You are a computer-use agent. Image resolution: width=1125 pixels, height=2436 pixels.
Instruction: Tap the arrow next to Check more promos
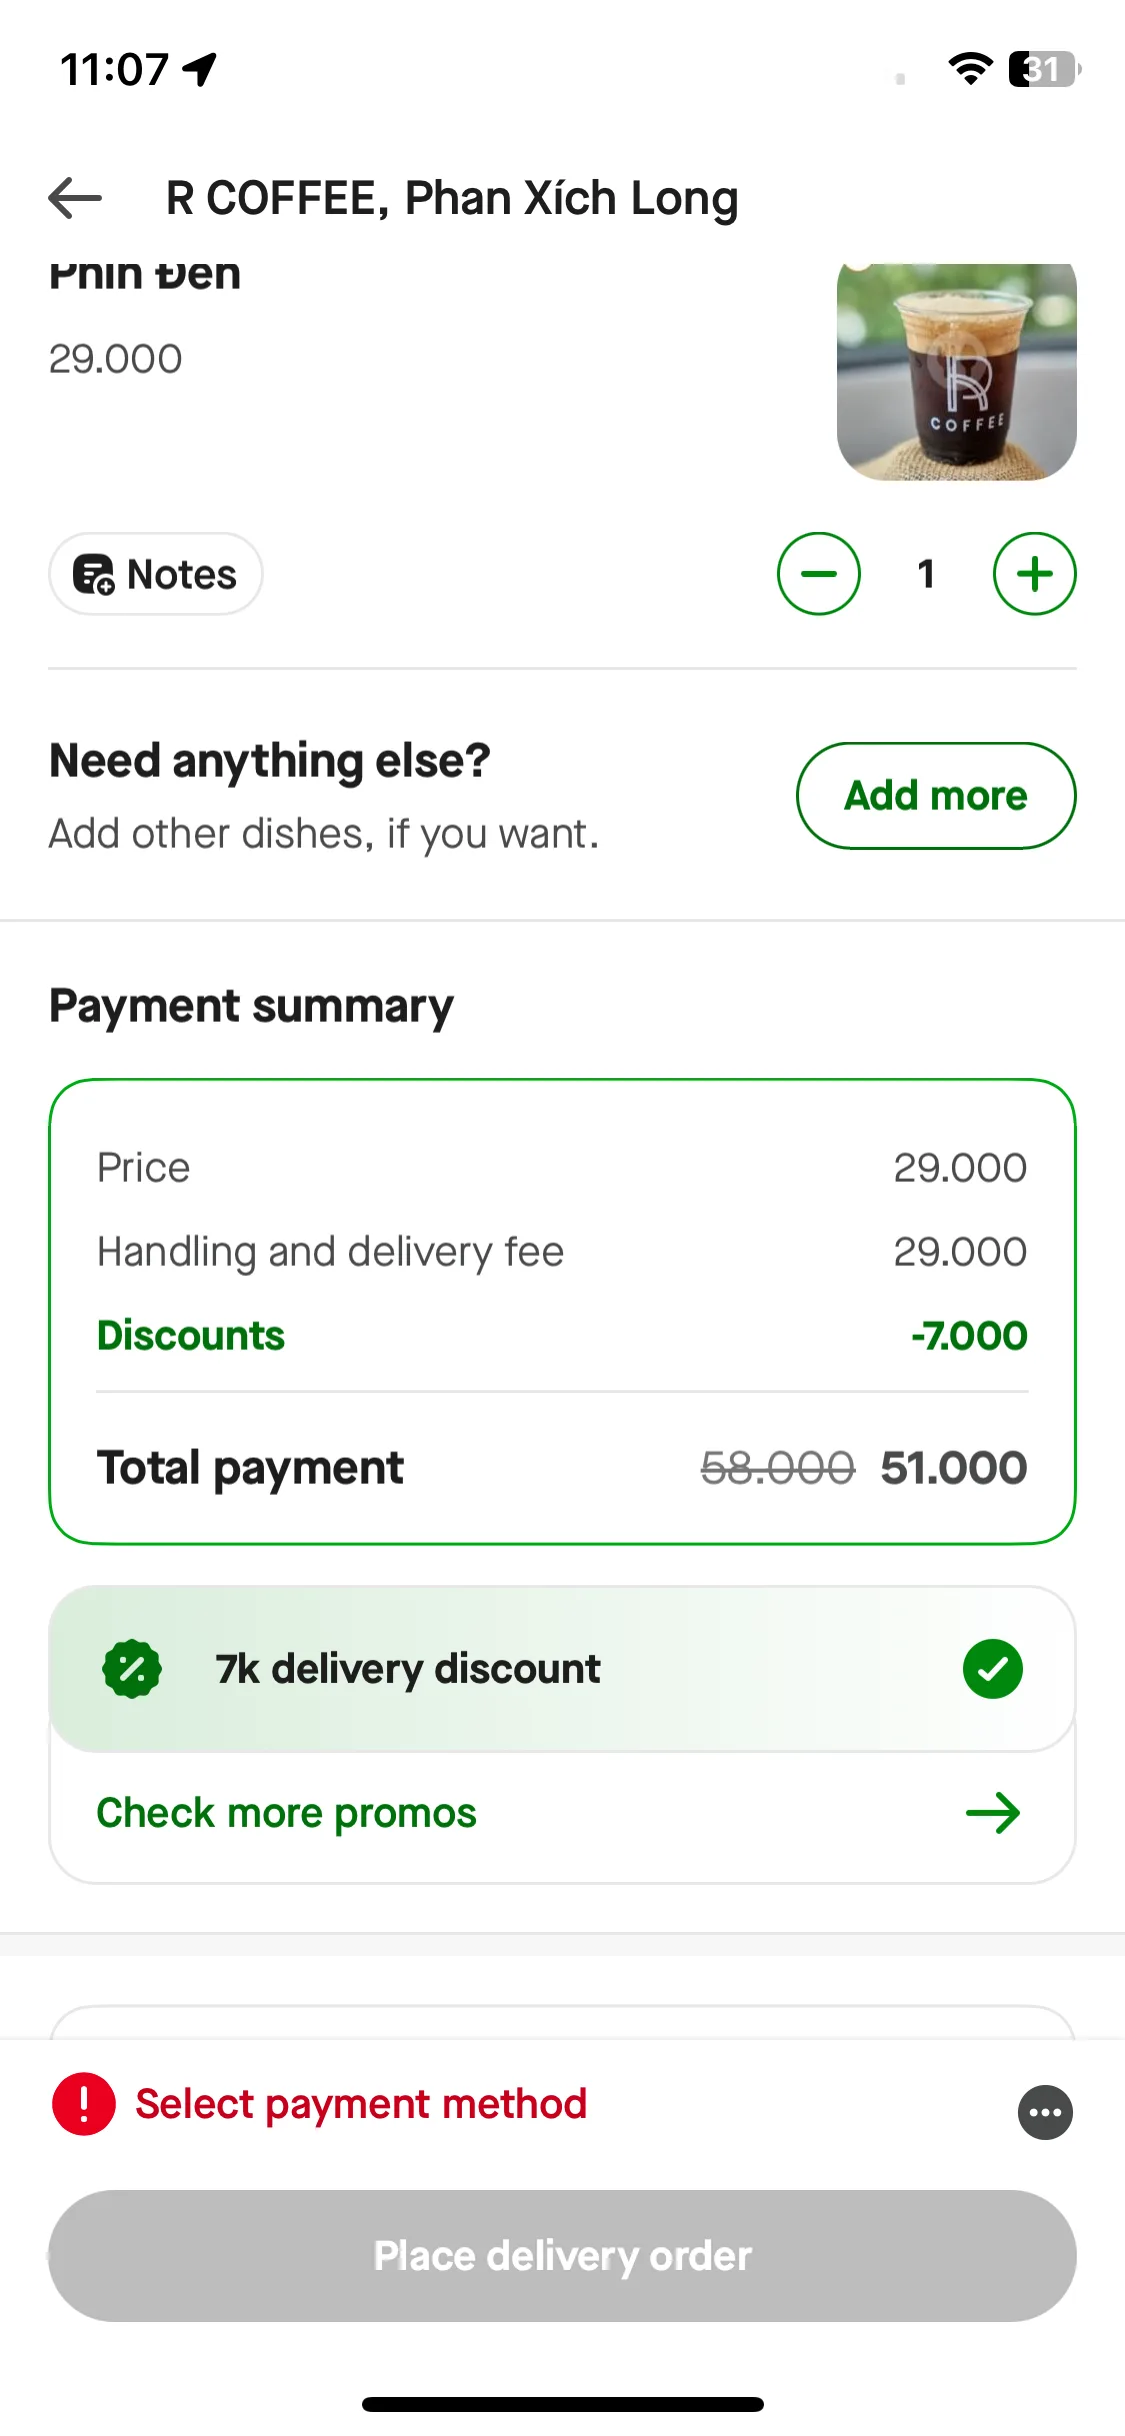(x=992, y=1813)
